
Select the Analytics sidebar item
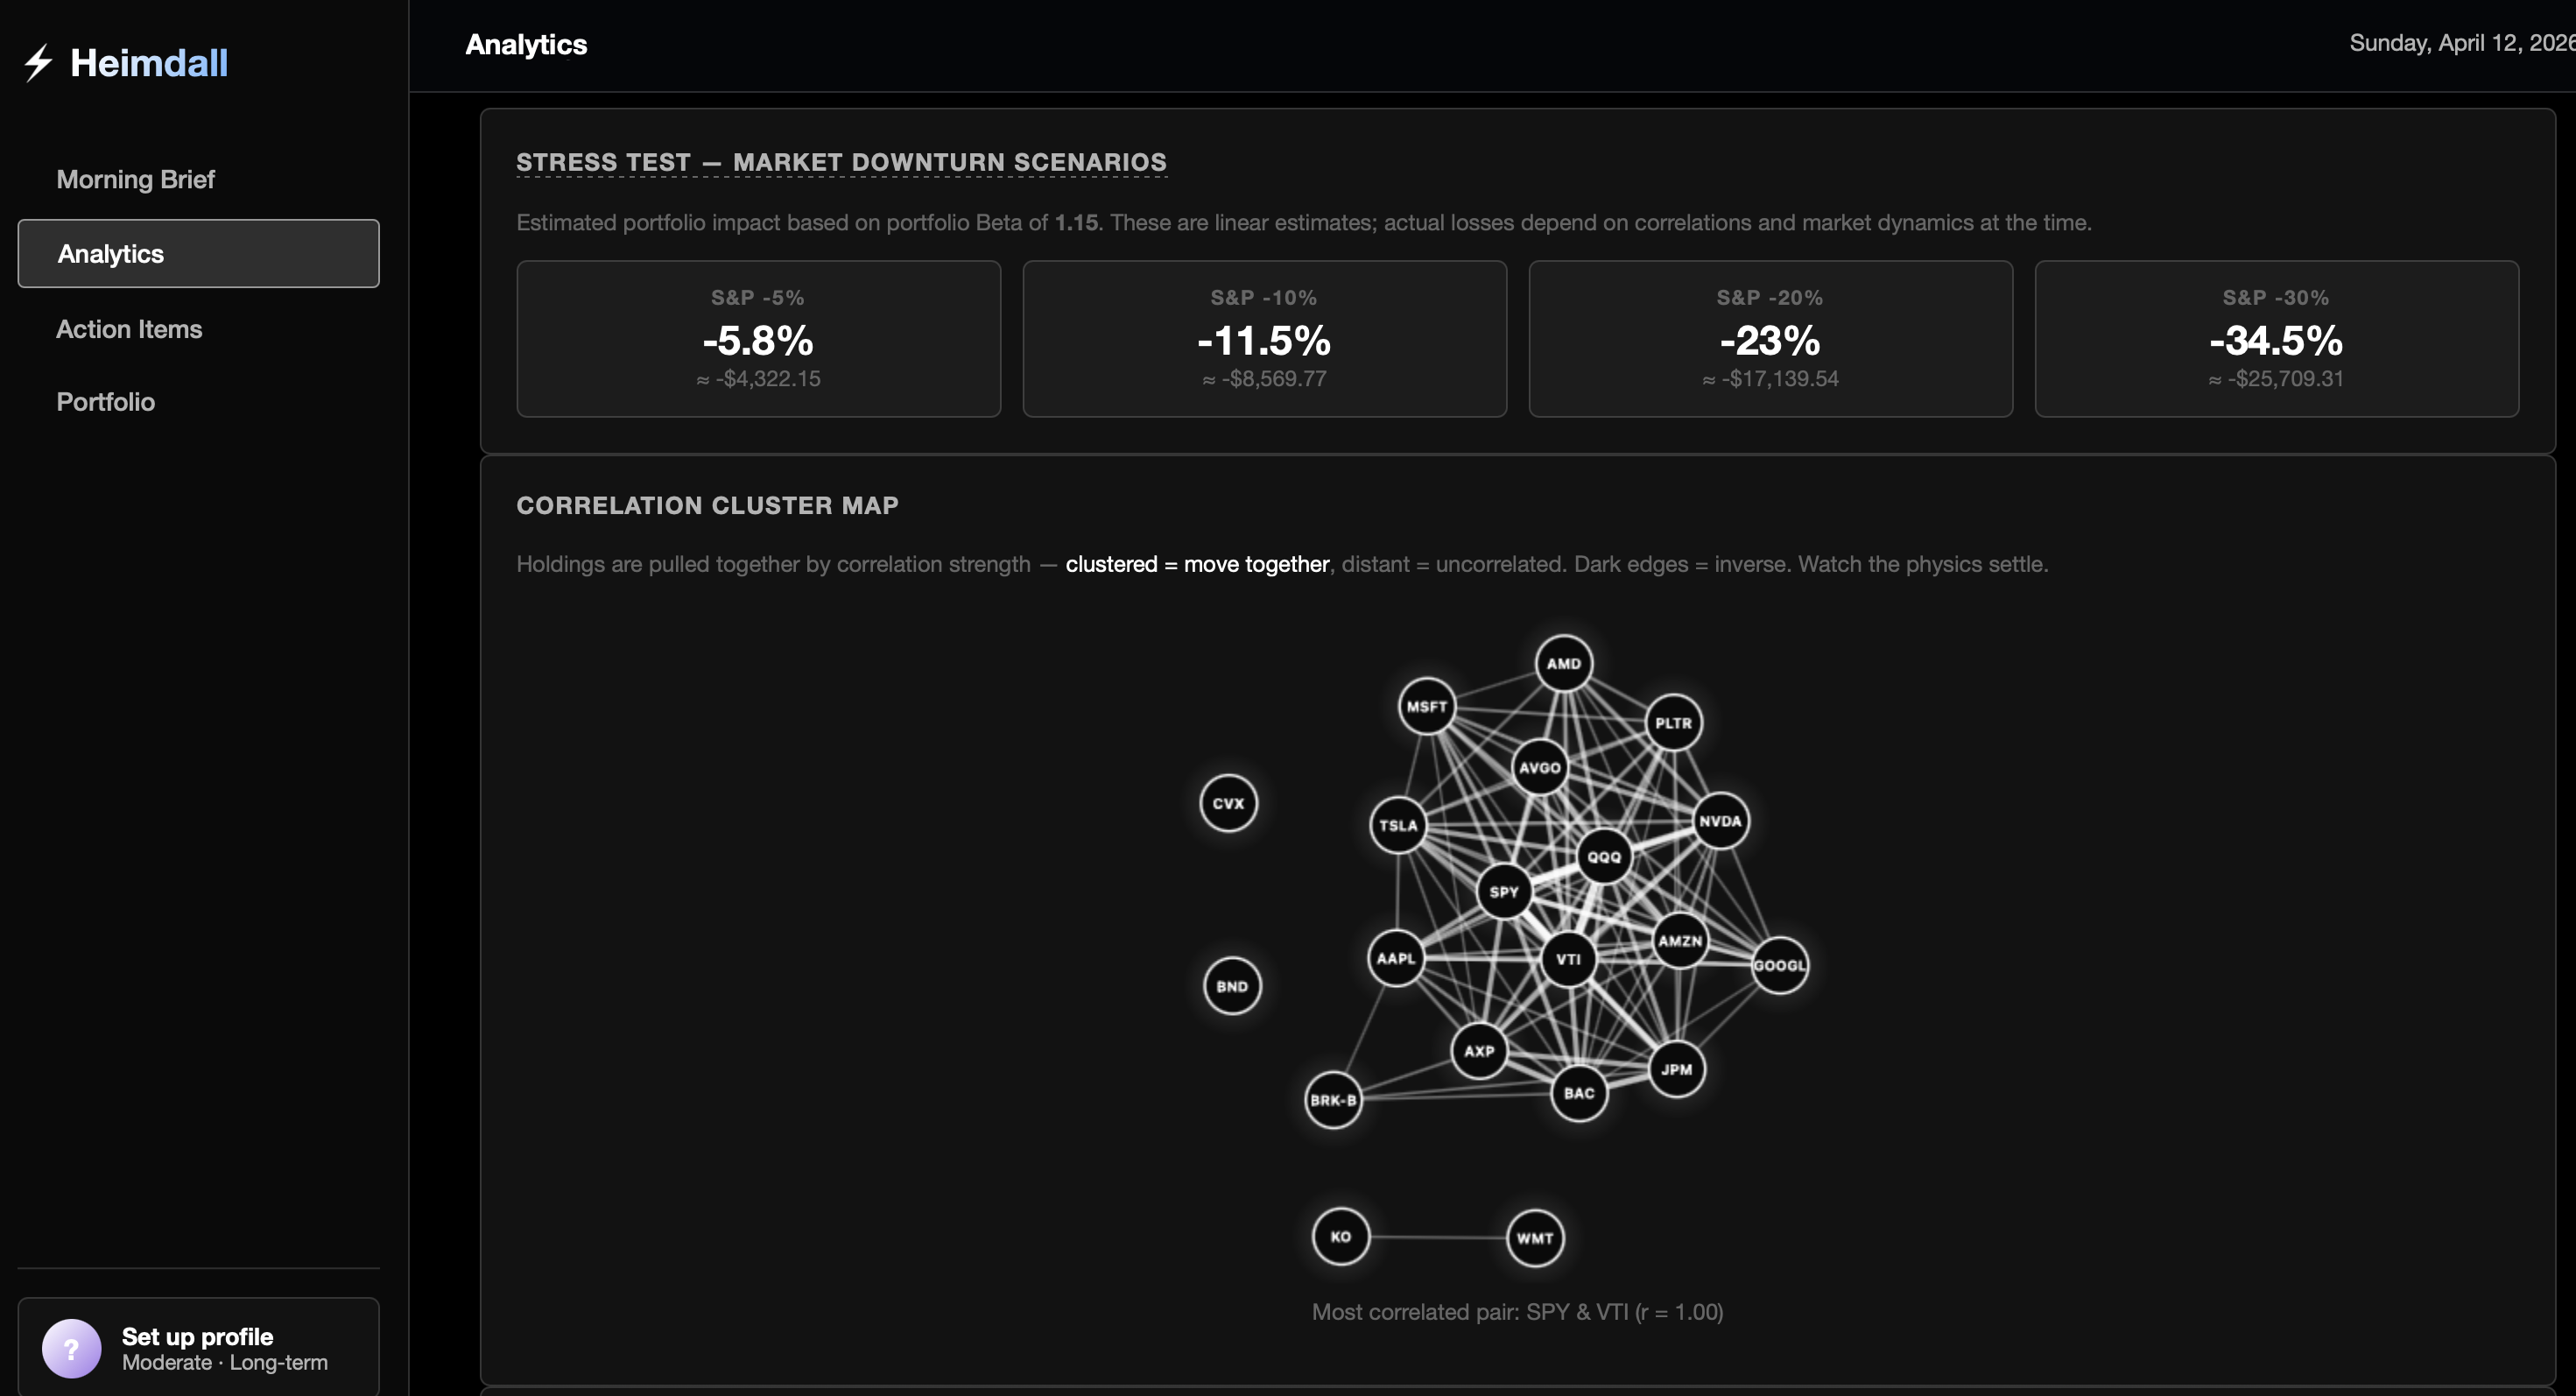198,254
